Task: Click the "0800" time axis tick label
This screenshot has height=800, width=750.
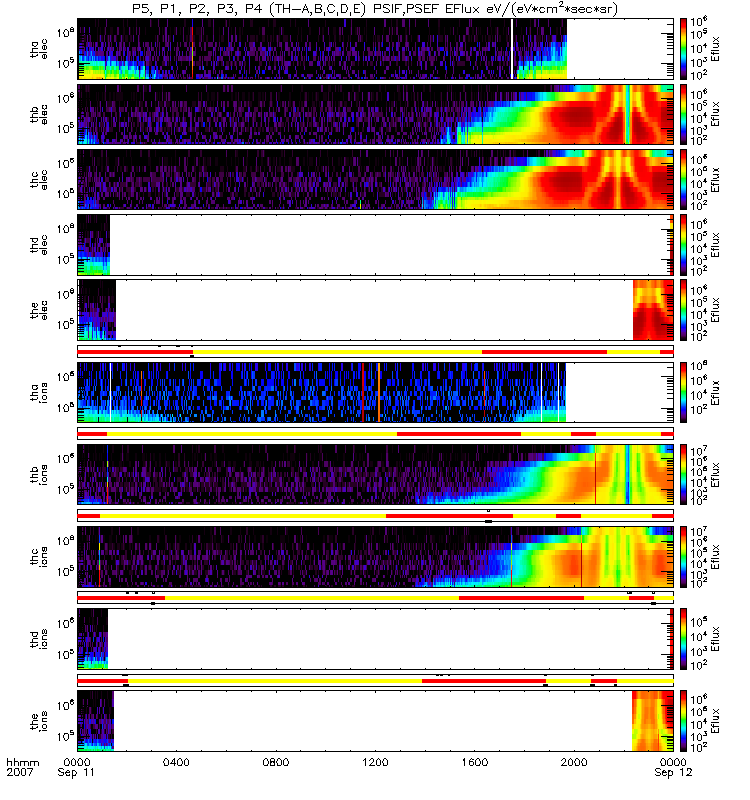Action: point(276,762)
